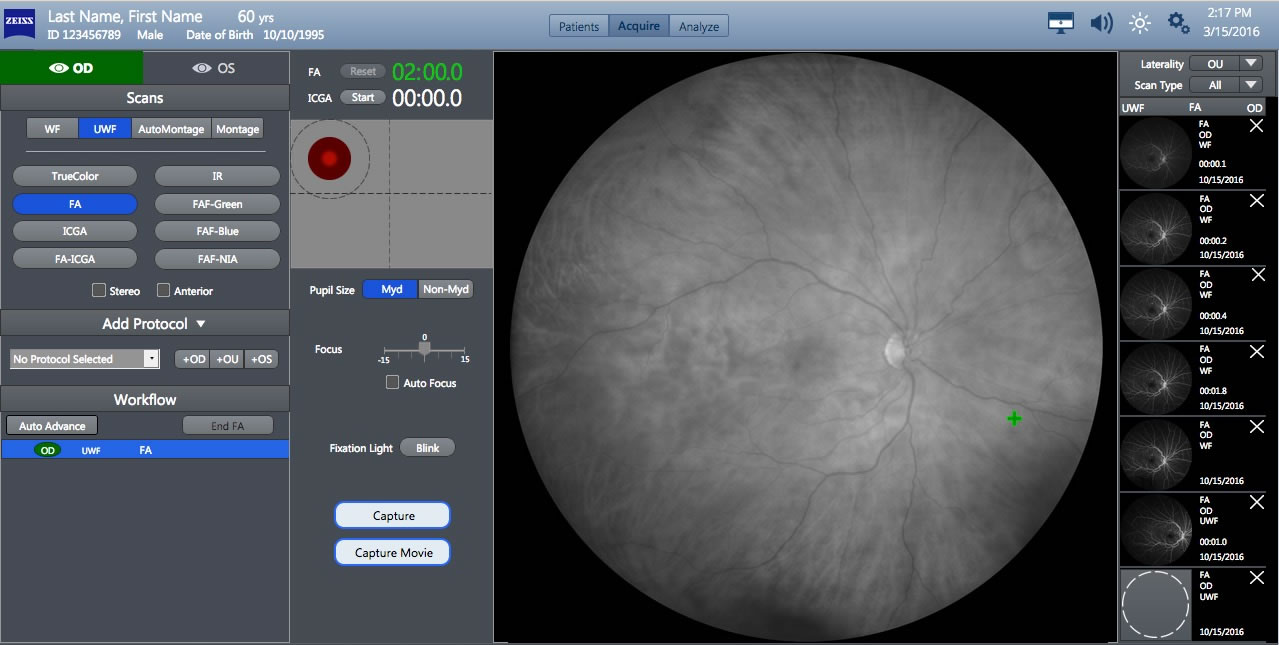This screenshot has width=1279, height=645.
Task: Start the ICGA timer
Action: 363,97
